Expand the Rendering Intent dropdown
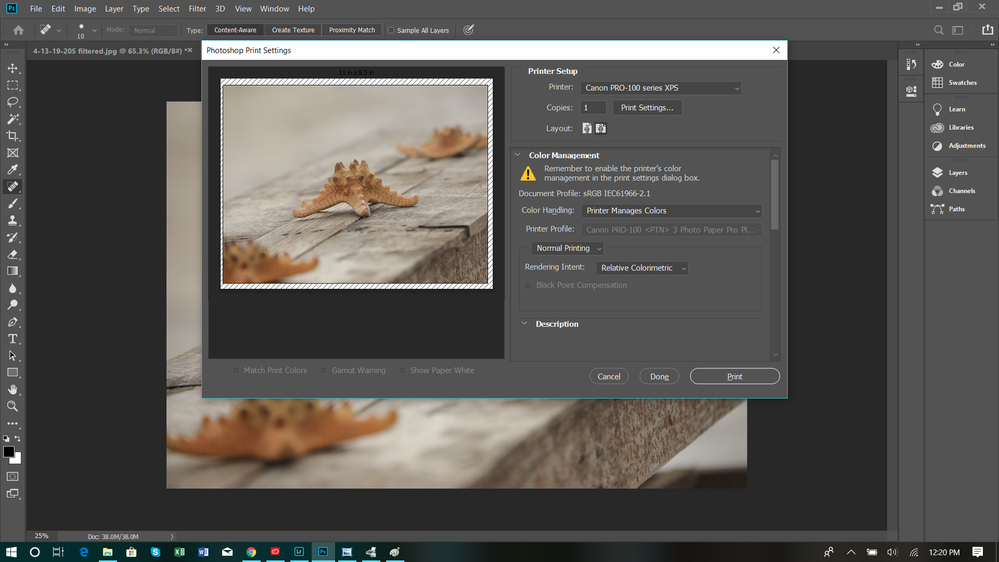The image size is (999, 562). 643,268
